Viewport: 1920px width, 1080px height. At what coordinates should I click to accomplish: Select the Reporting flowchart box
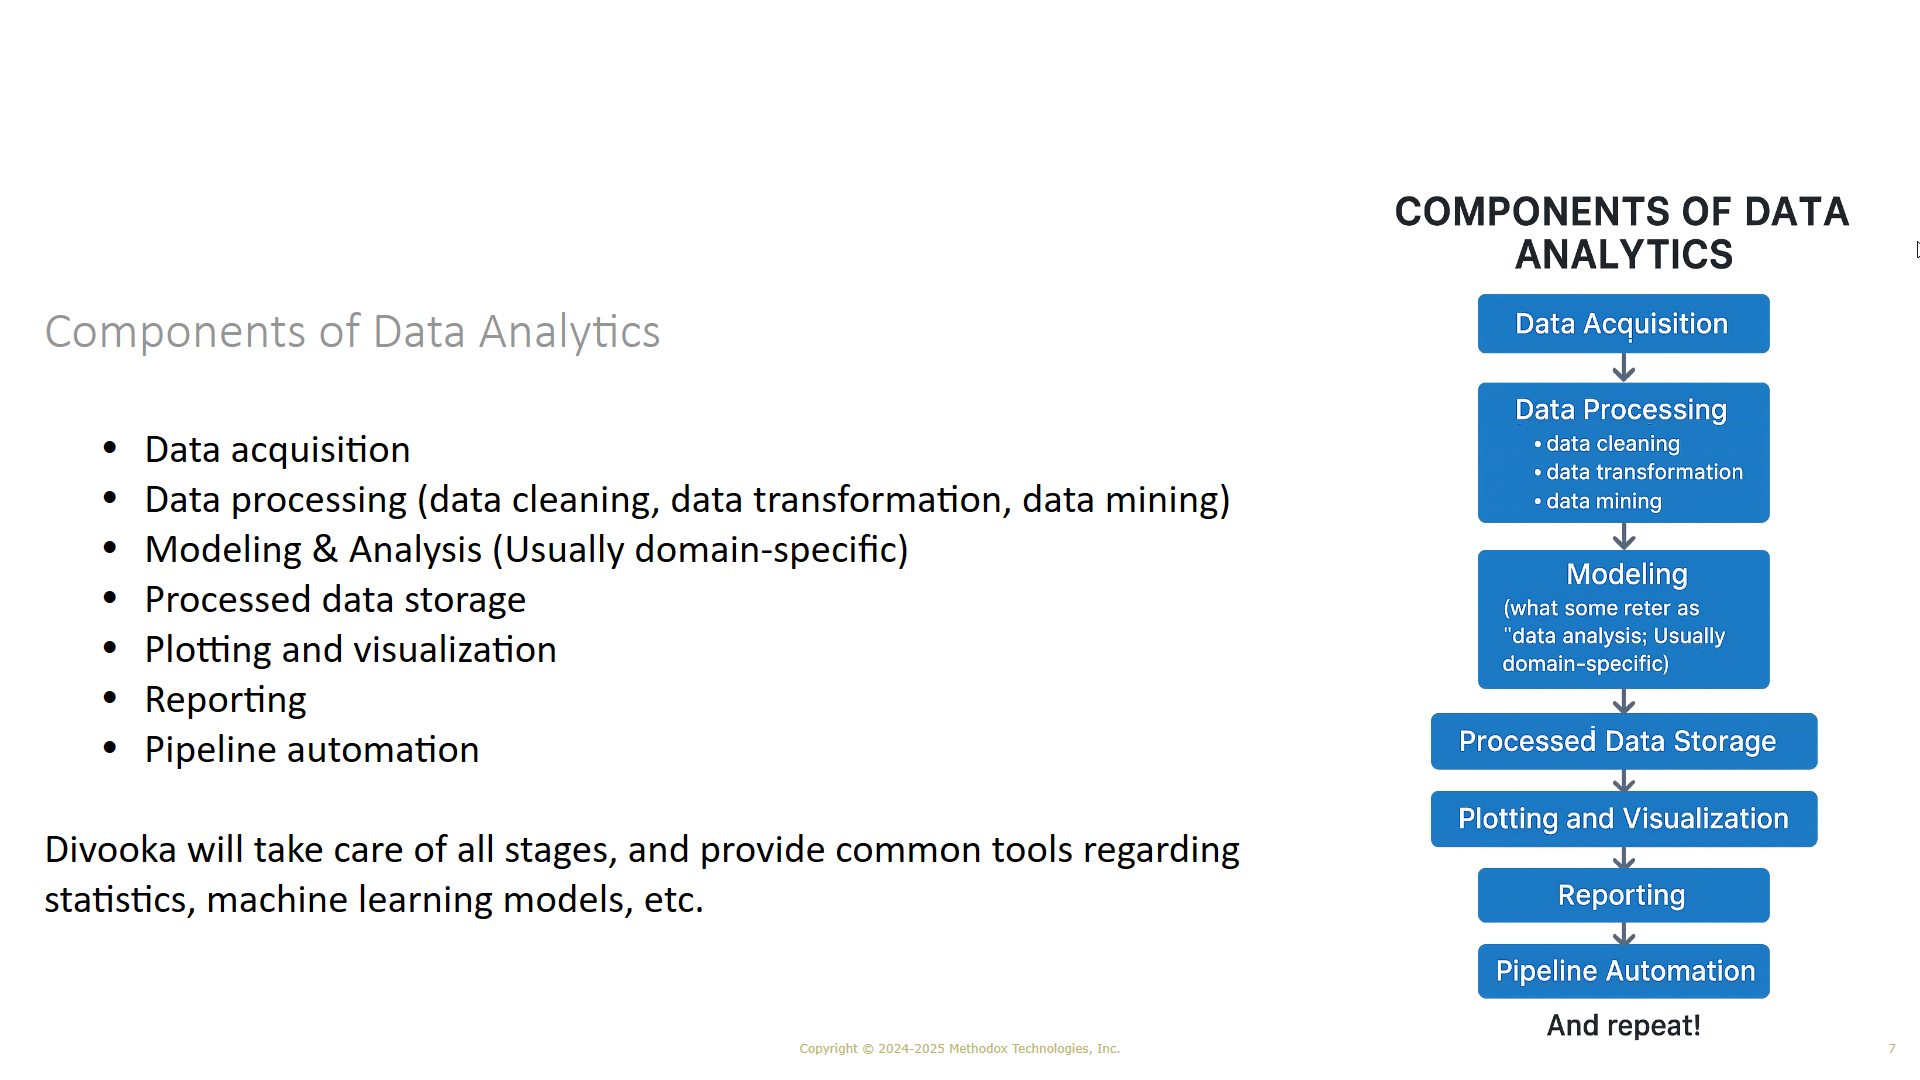[1623, 895]
